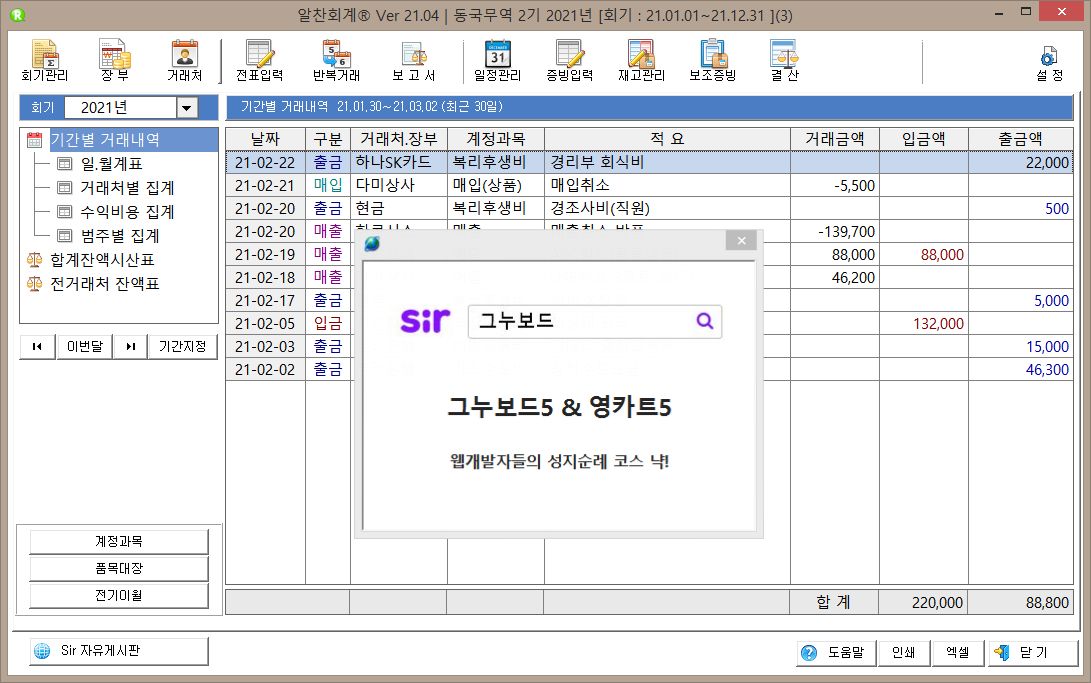Open the 재고관리 inventory icon
This screenshot has width=1091, height=683.
640,60
